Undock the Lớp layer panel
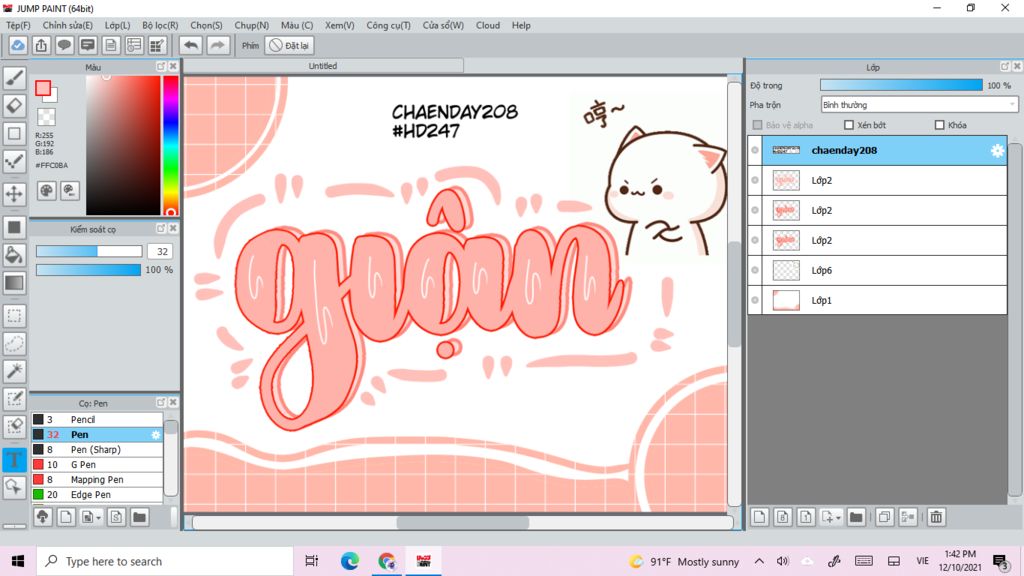The height and width of the screenshot is (576, 1024). pyautogui.click(x=1005, y=66)
